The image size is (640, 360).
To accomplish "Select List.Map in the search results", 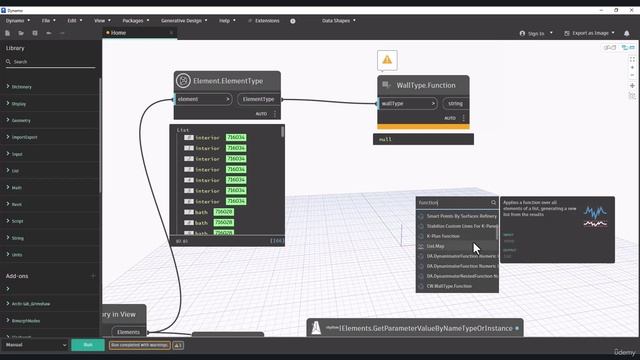I will 456,246.
